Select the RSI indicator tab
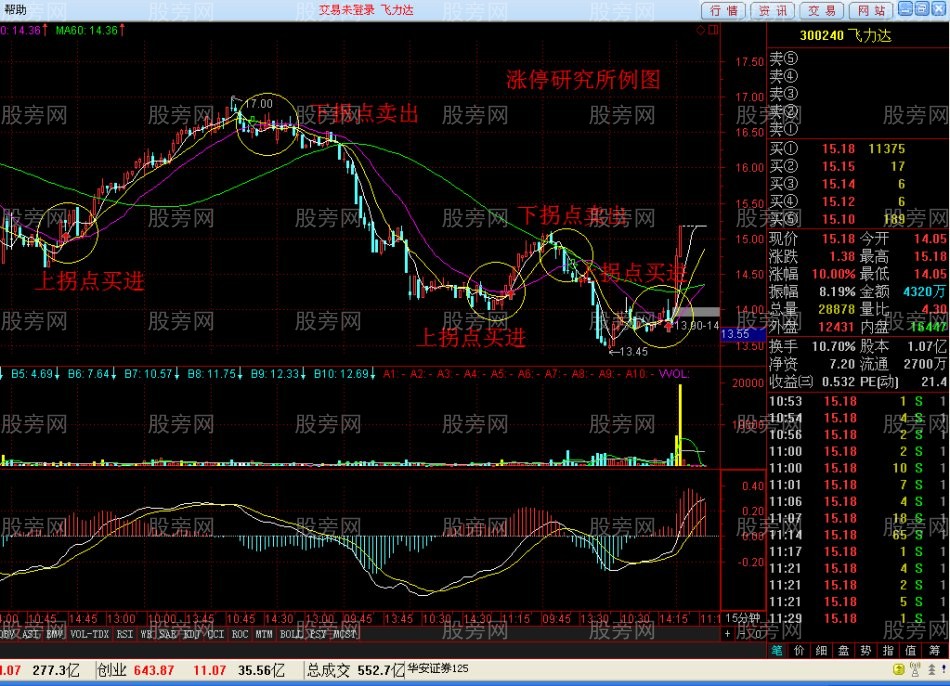 tap(125, 634)
